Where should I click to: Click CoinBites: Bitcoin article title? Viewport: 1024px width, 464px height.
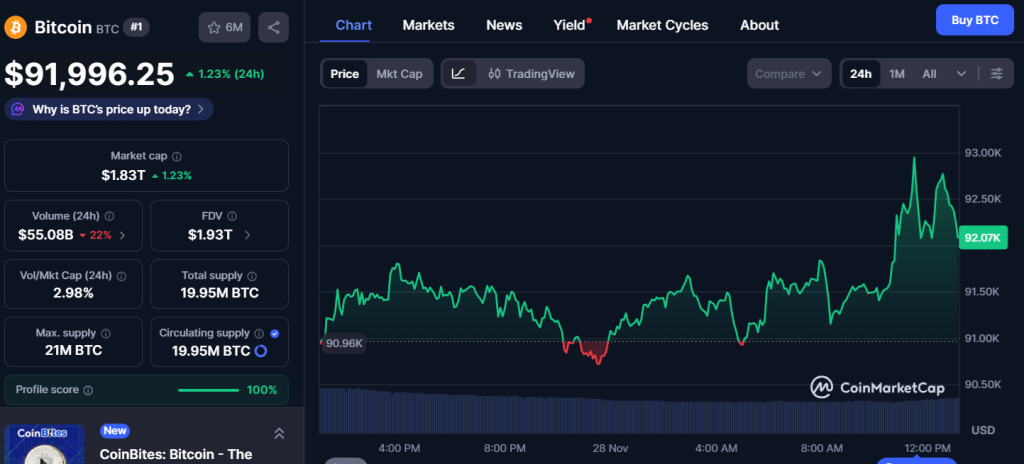tap(176, 454)
